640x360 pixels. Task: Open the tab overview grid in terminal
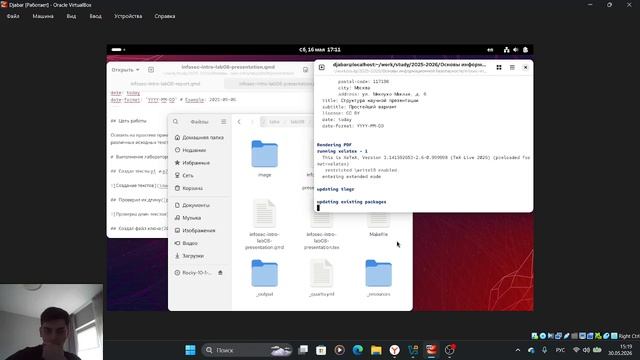499,67
